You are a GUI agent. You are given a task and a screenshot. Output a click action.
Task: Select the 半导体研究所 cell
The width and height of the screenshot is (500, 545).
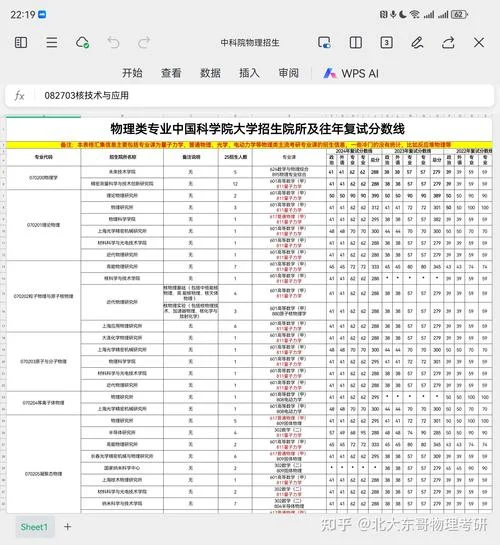[122, 432]
